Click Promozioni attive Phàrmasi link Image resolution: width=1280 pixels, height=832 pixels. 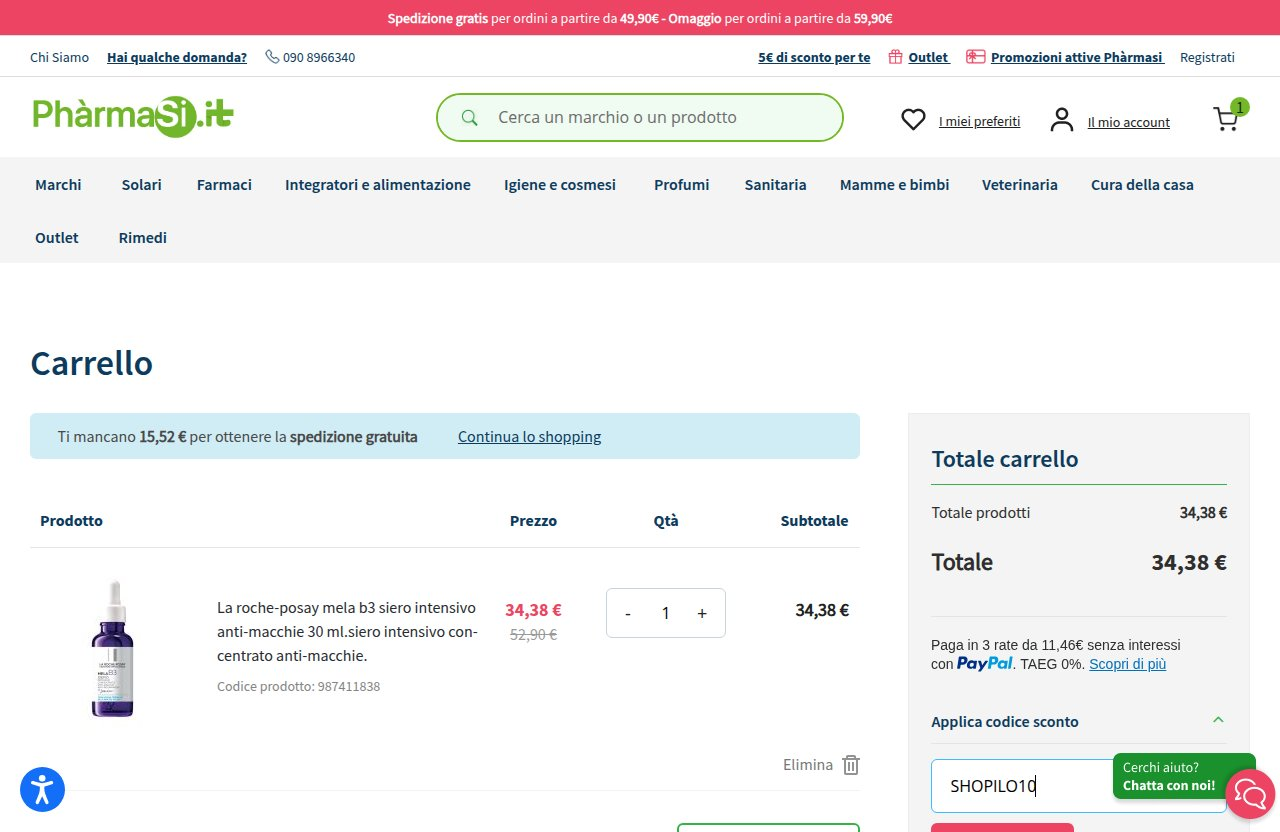1077,57
